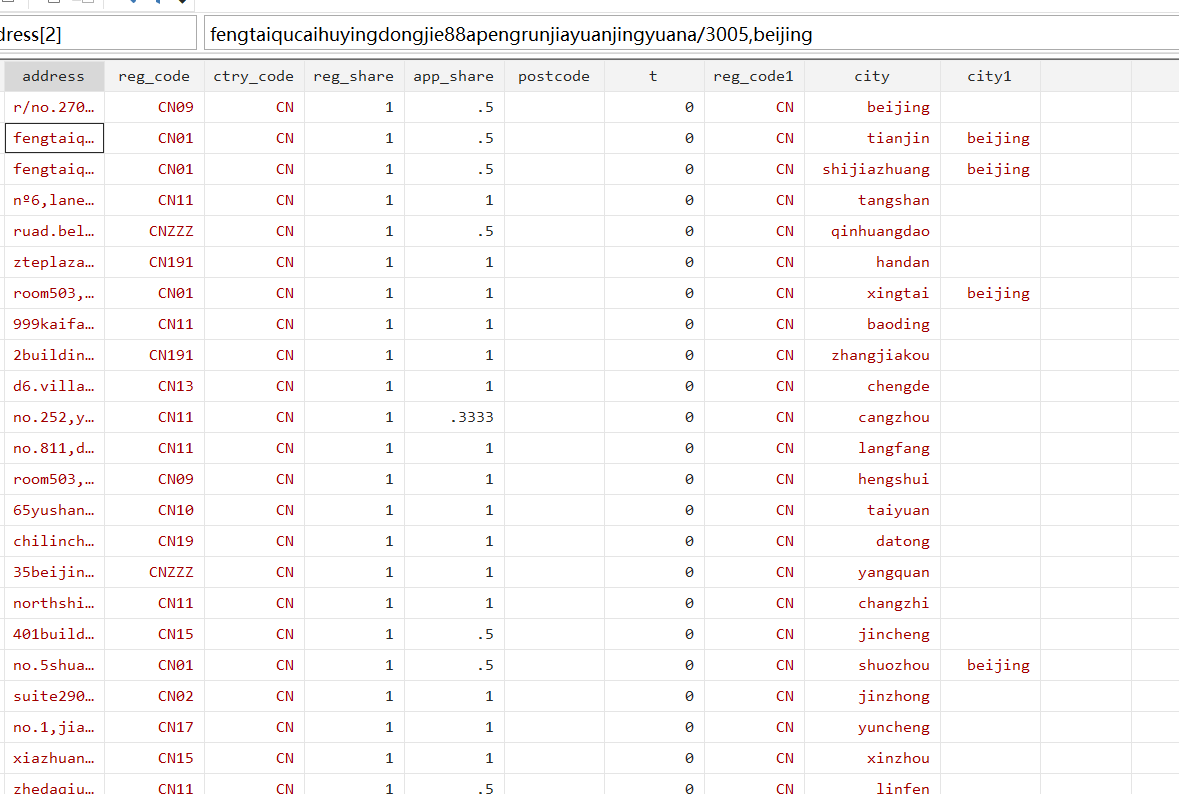Select city1 'beijing' in the shuozhou row
This screenshot has height=794, width=1179.
[990, 665]
